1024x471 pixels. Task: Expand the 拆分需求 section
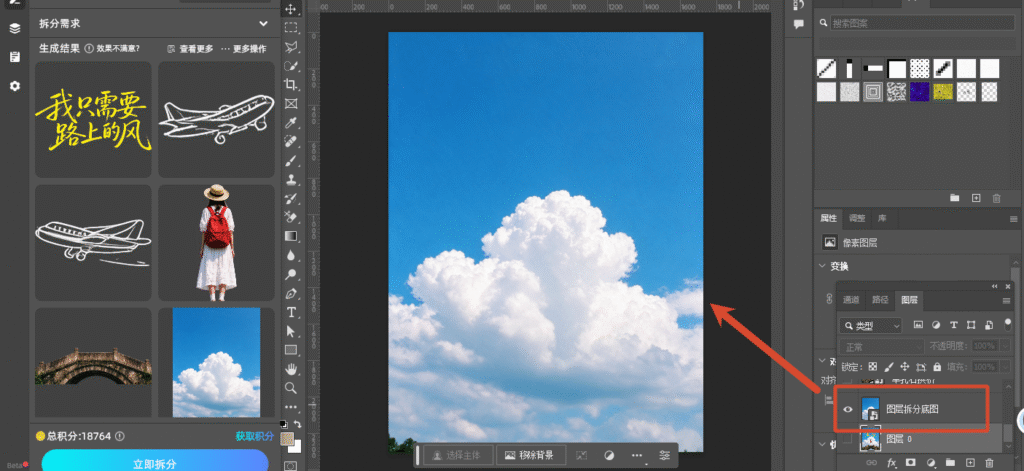coord(263,24)
